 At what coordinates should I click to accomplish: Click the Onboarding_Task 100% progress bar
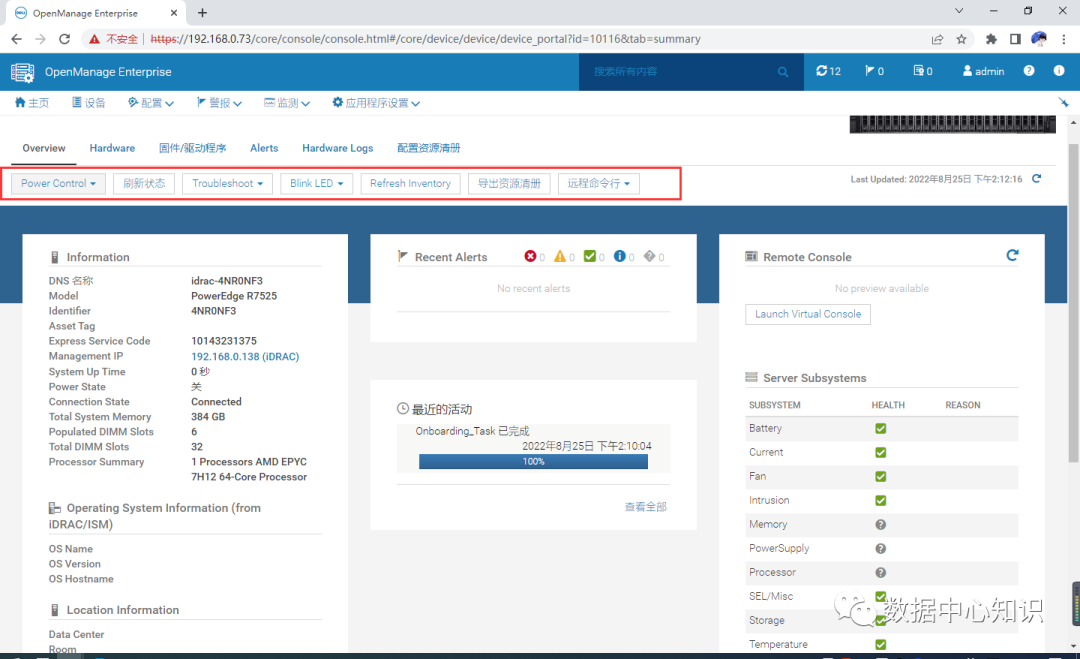(x=533, y=461)
